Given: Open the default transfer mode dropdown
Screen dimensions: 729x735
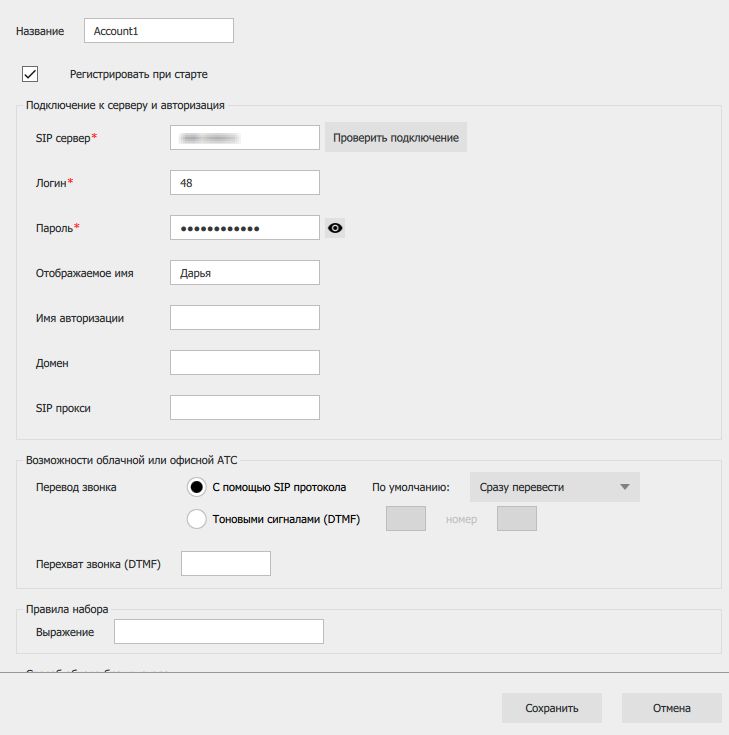Looking at the screenshot, I should pos(554,487).
